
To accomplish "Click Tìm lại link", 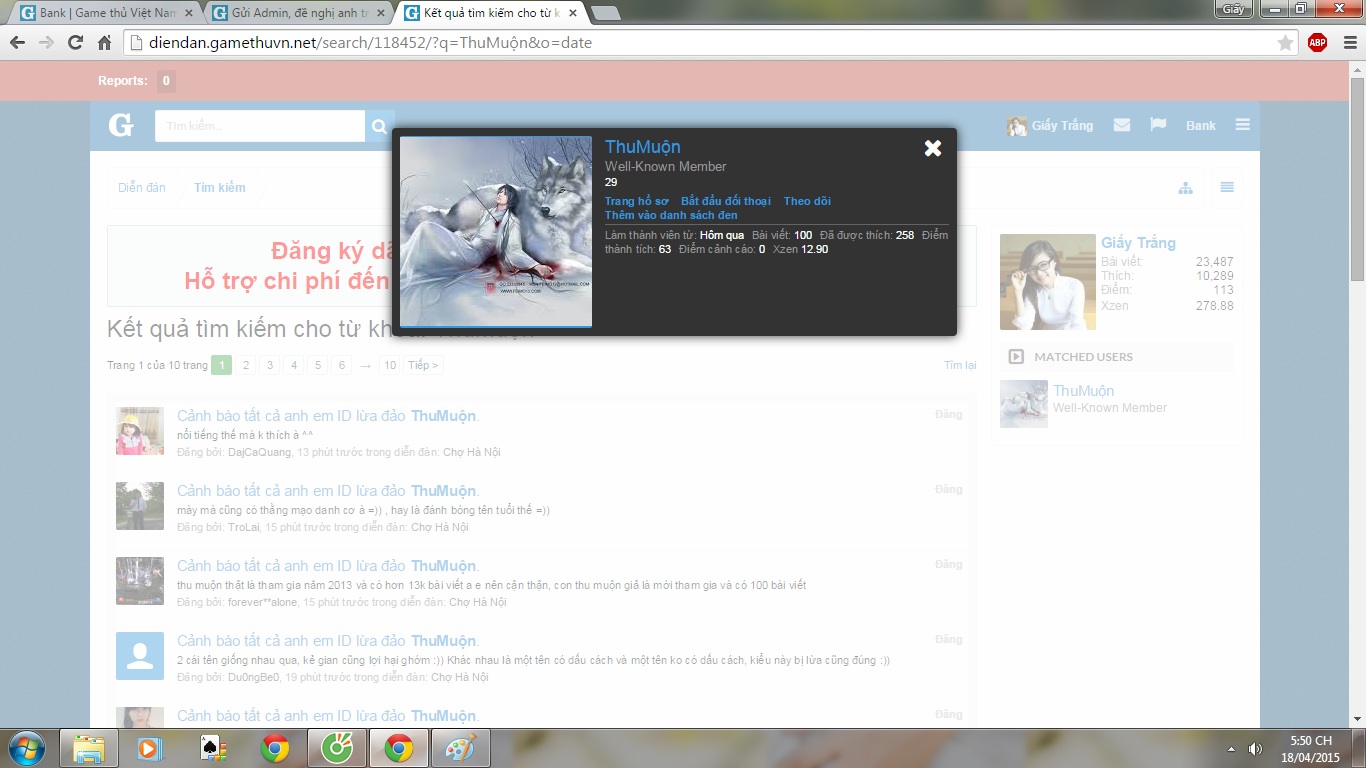I will (x=960, y=365).
